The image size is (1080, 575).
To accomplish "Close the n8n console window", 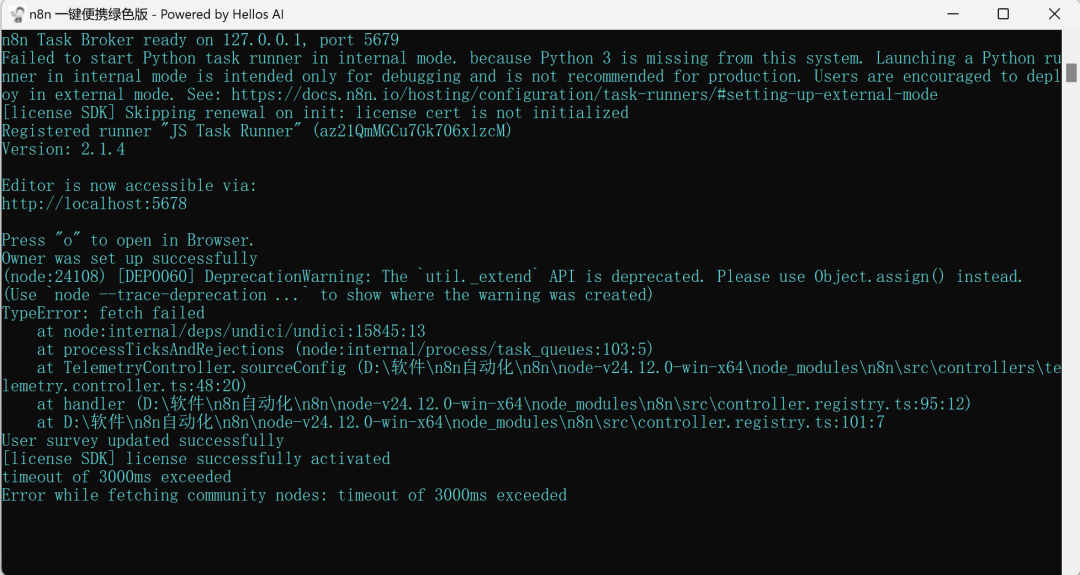I will point(1055,14).
